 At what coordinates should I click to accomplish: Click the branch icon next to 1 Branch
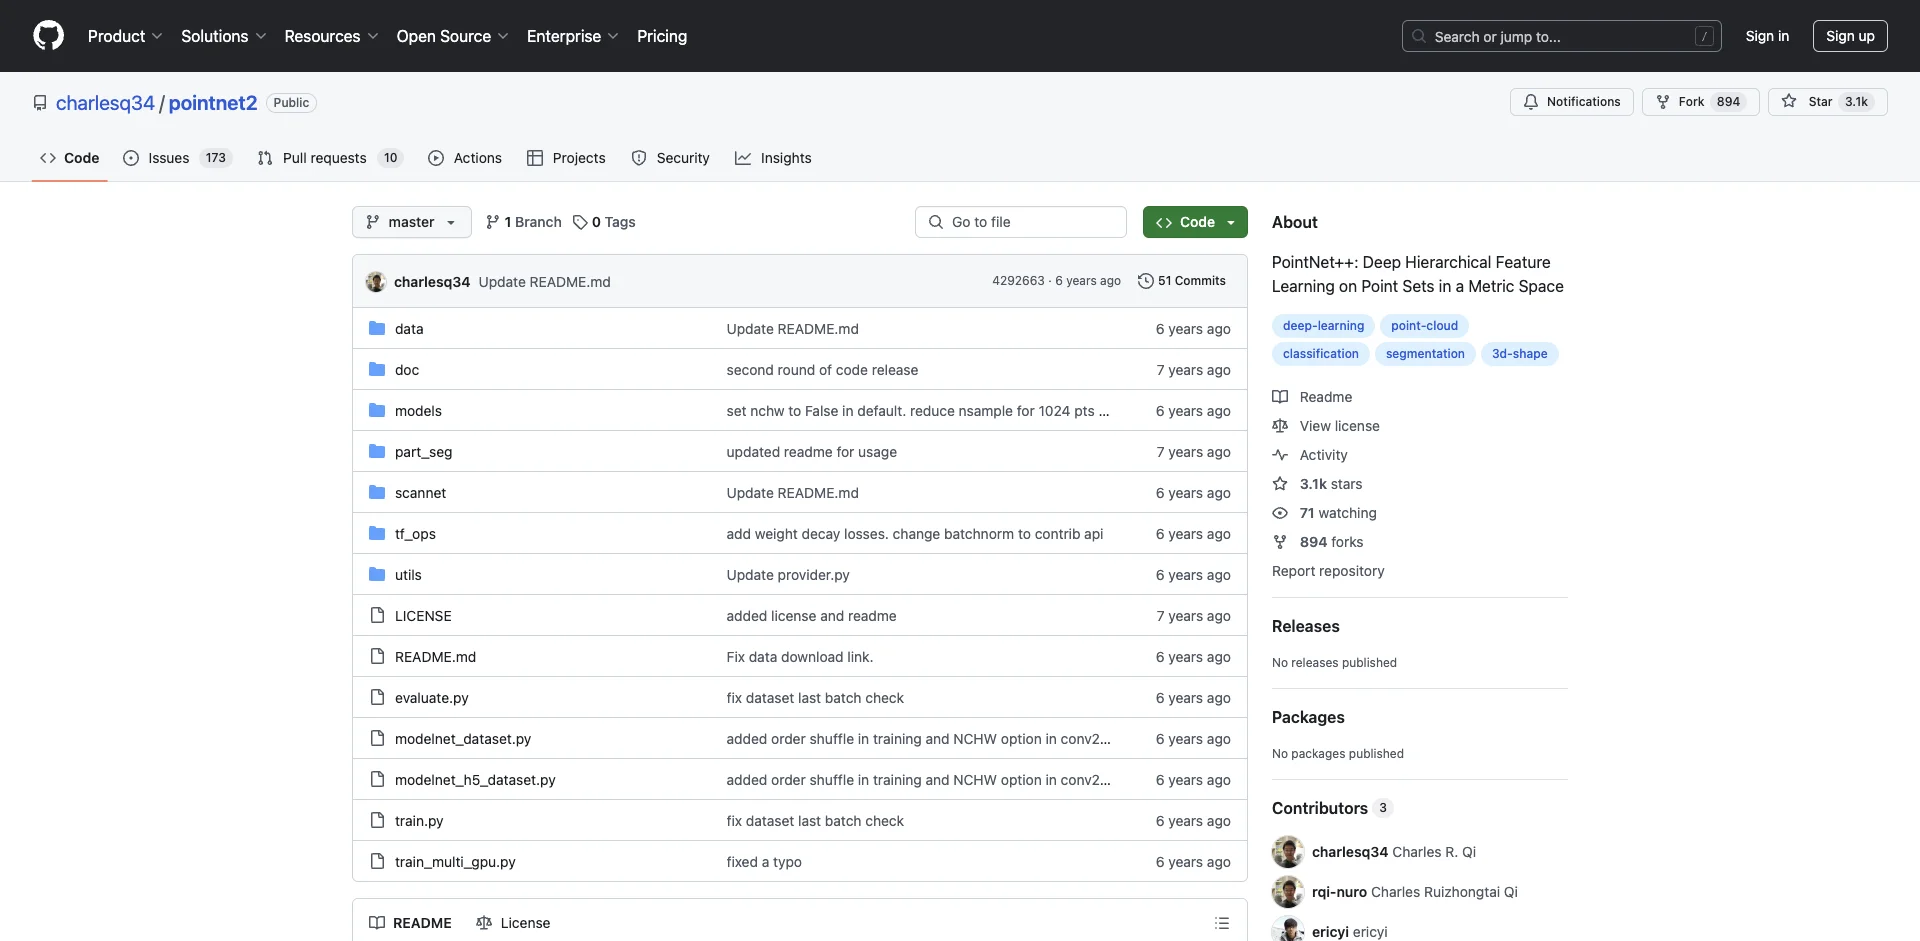(493, 222)
